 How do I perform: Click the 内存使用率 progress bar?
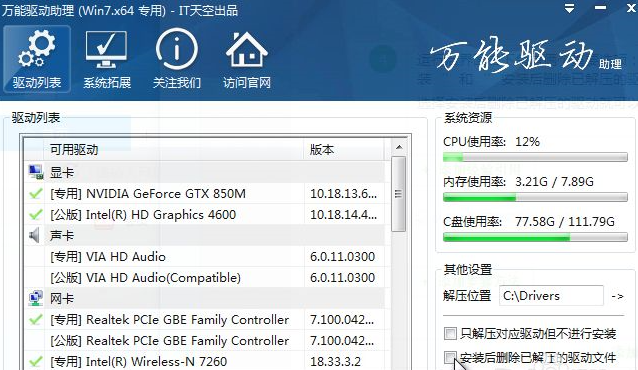pyautogui.click(x=535, y=197)
